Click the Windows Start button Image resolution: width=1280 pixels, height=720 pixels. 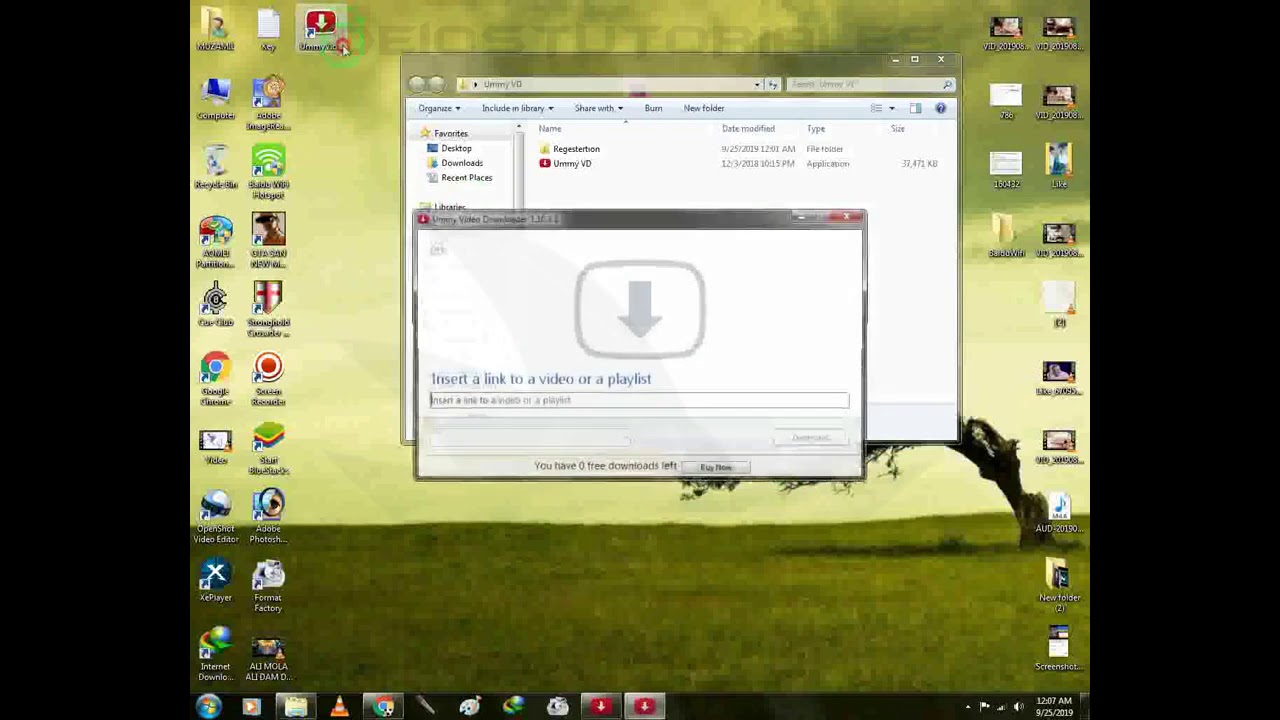208,707
